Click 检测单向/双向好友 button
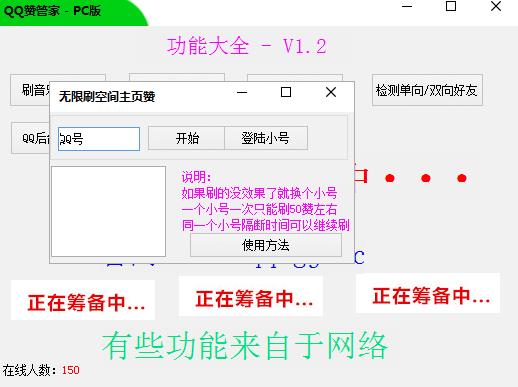The height and width of the screenshot is (387, 518). 427,90
